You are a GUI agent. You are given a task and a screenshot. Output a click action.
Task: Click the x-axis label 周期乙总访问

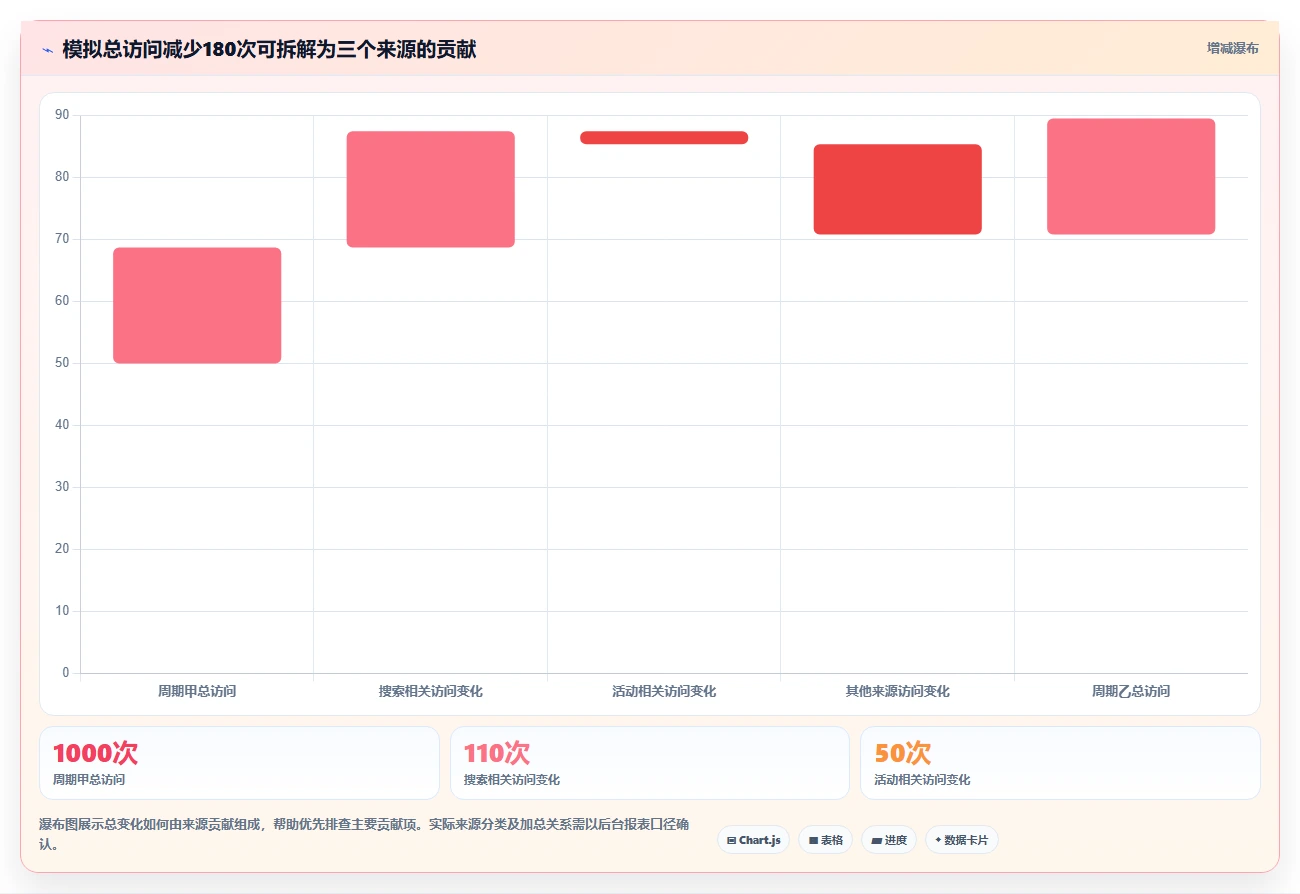[1131, 691]
